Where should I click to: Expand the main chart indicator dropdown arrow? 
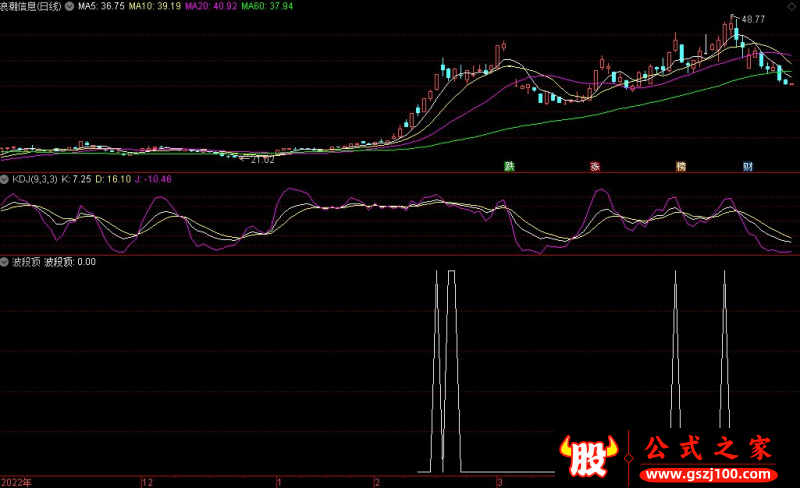68,6
